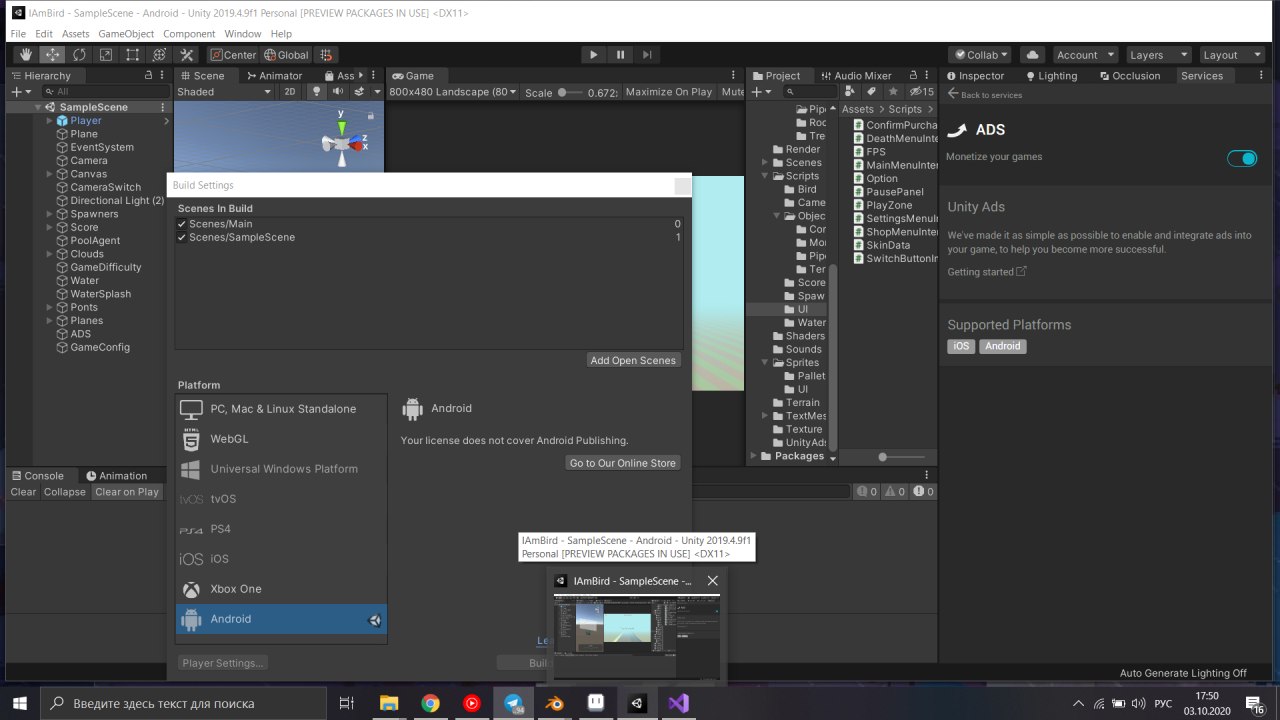Expand Player in Hierarchy
The image size is (1280, 720).
49,120
